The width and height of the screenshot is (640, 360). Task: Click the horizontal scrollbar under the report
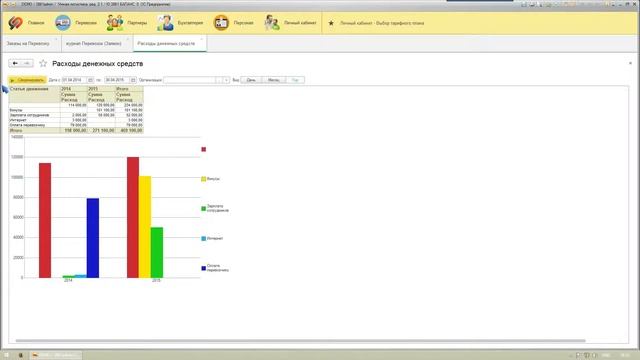pyautogui.click(x=300, y=340)
